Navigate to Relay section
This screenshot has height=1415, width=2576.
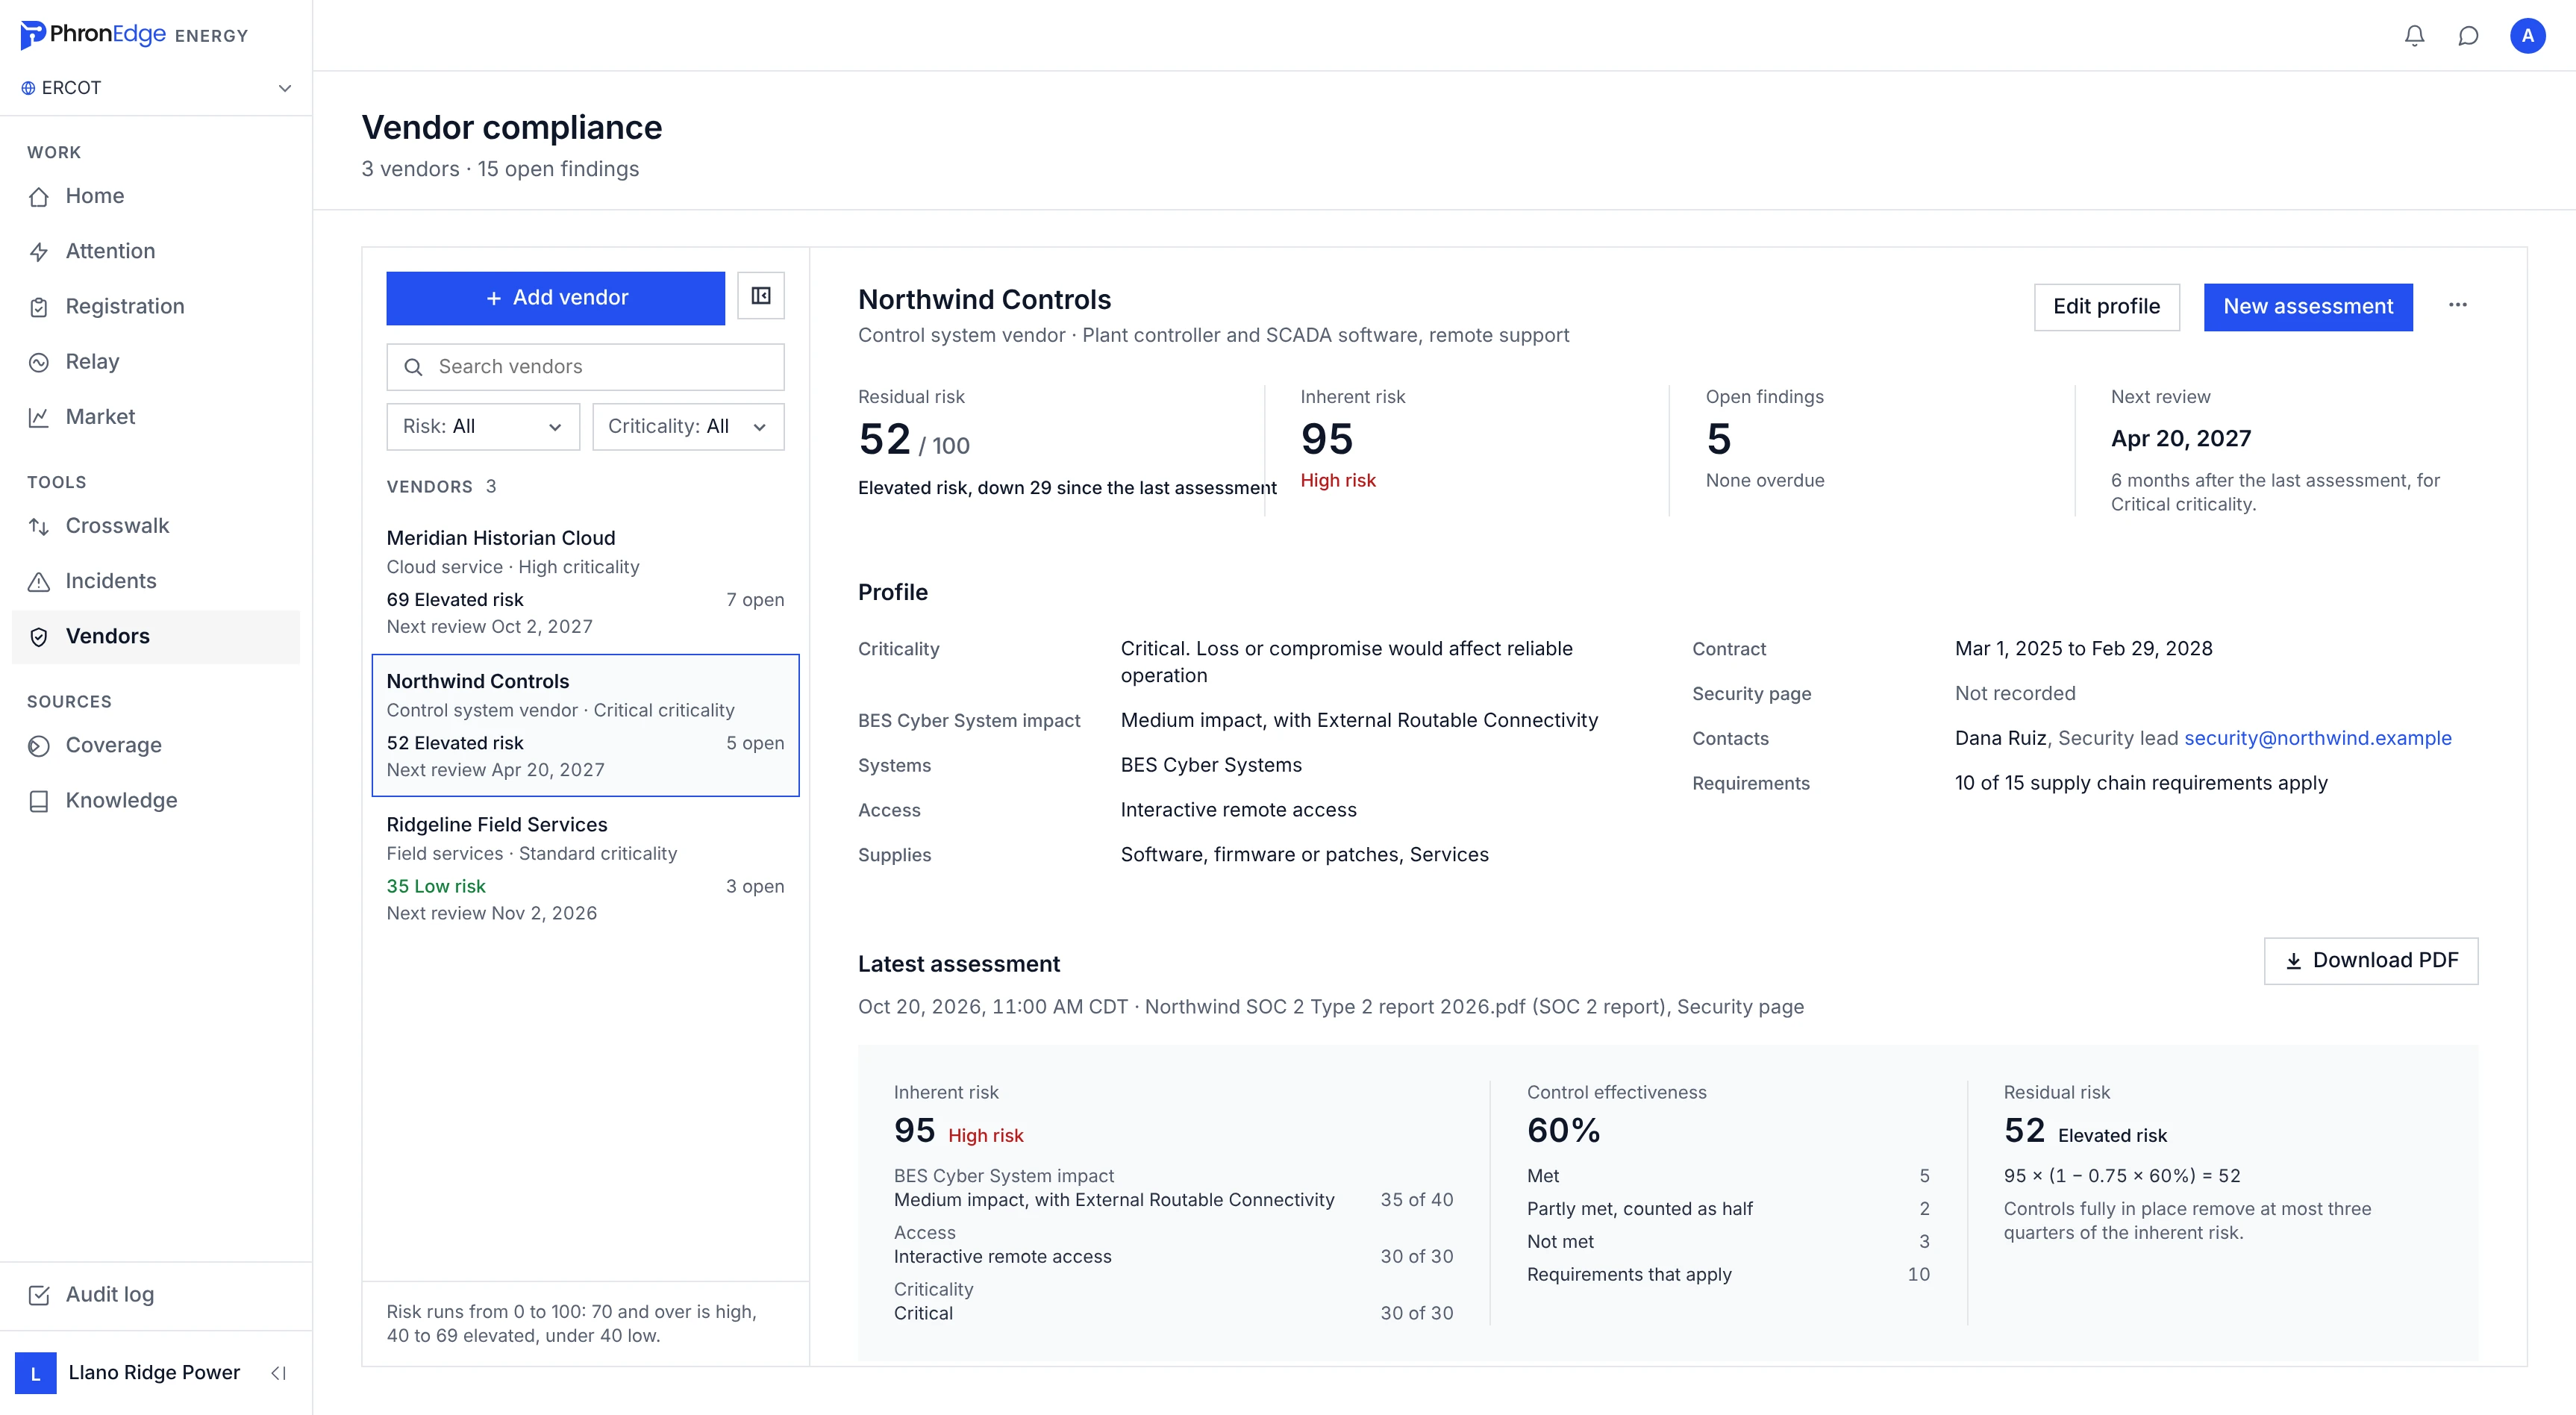[x=156, y=362]
